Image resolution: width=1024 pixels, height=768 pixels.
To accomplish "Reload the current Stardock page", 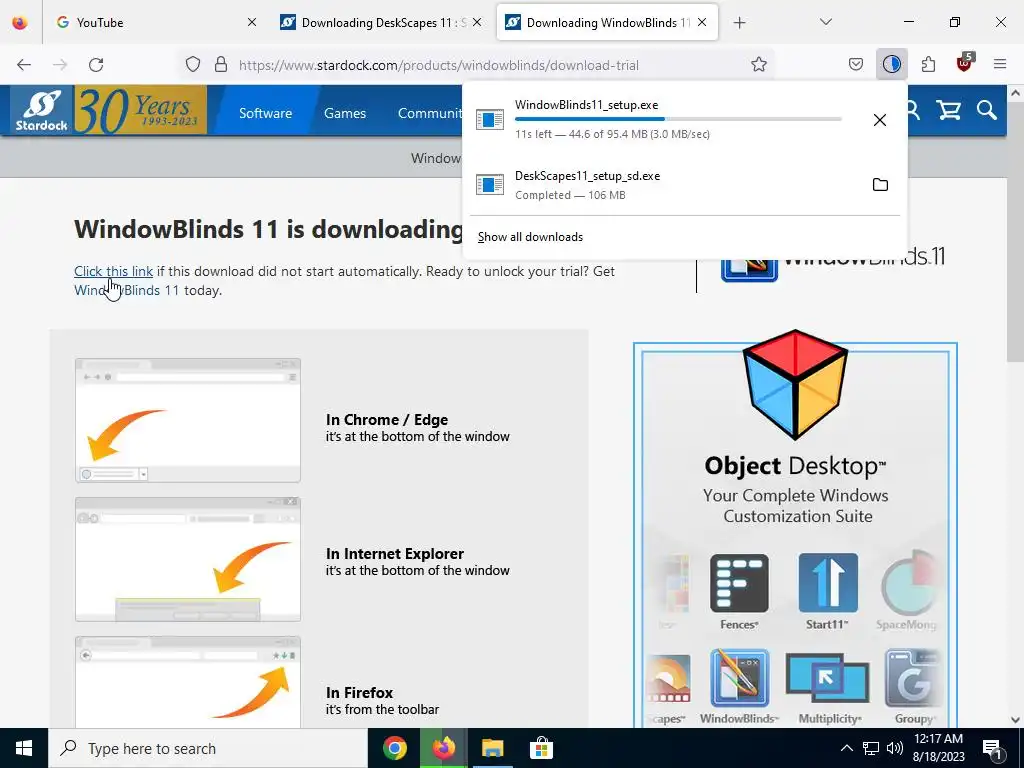I will coord(96,65).
